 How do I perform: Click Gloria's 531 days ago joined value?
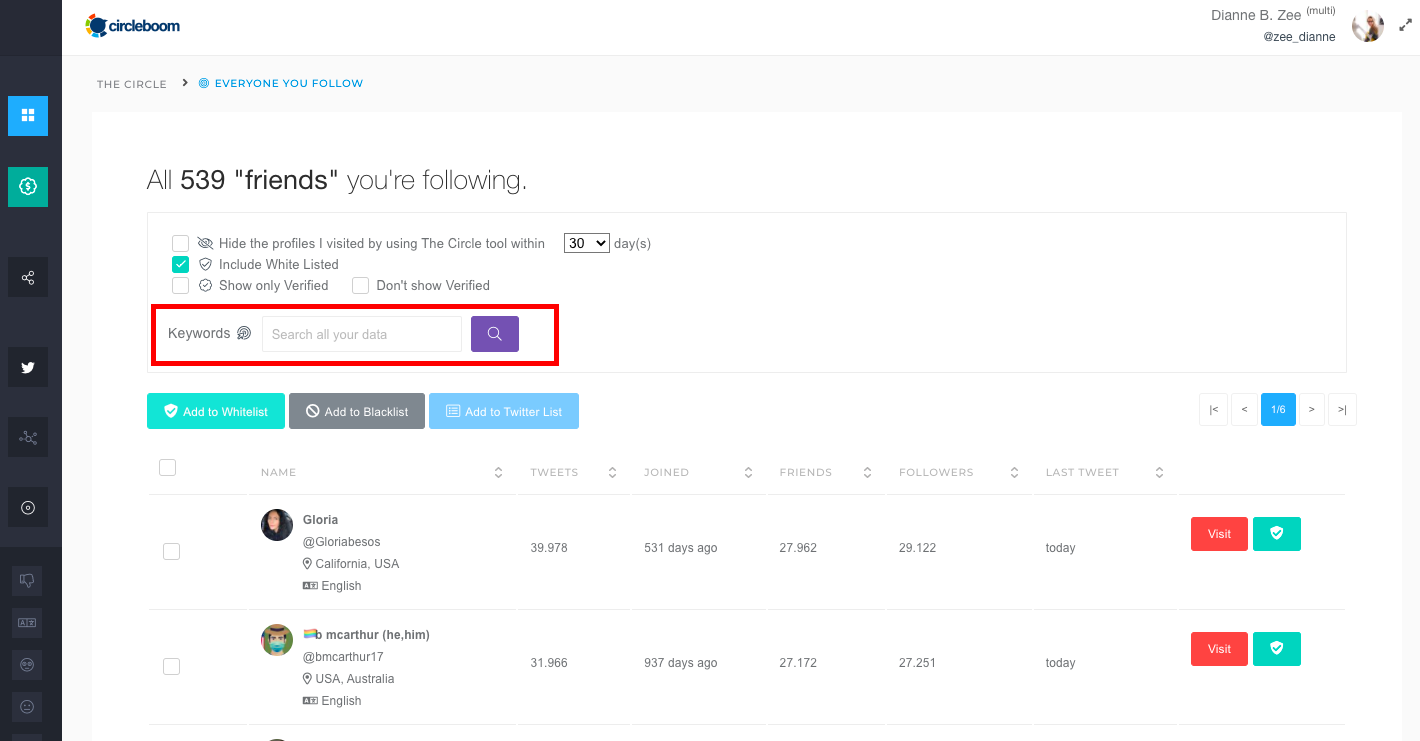(x=681, y=548)
